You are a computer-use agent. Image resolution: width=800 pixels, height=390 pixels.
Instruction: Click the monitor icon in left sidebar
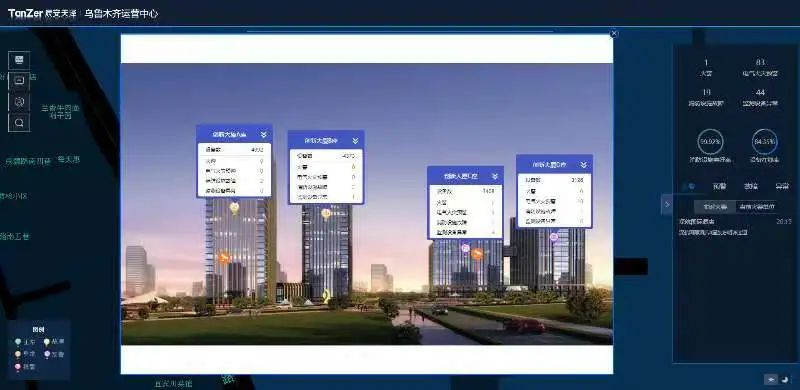point(19,81)
